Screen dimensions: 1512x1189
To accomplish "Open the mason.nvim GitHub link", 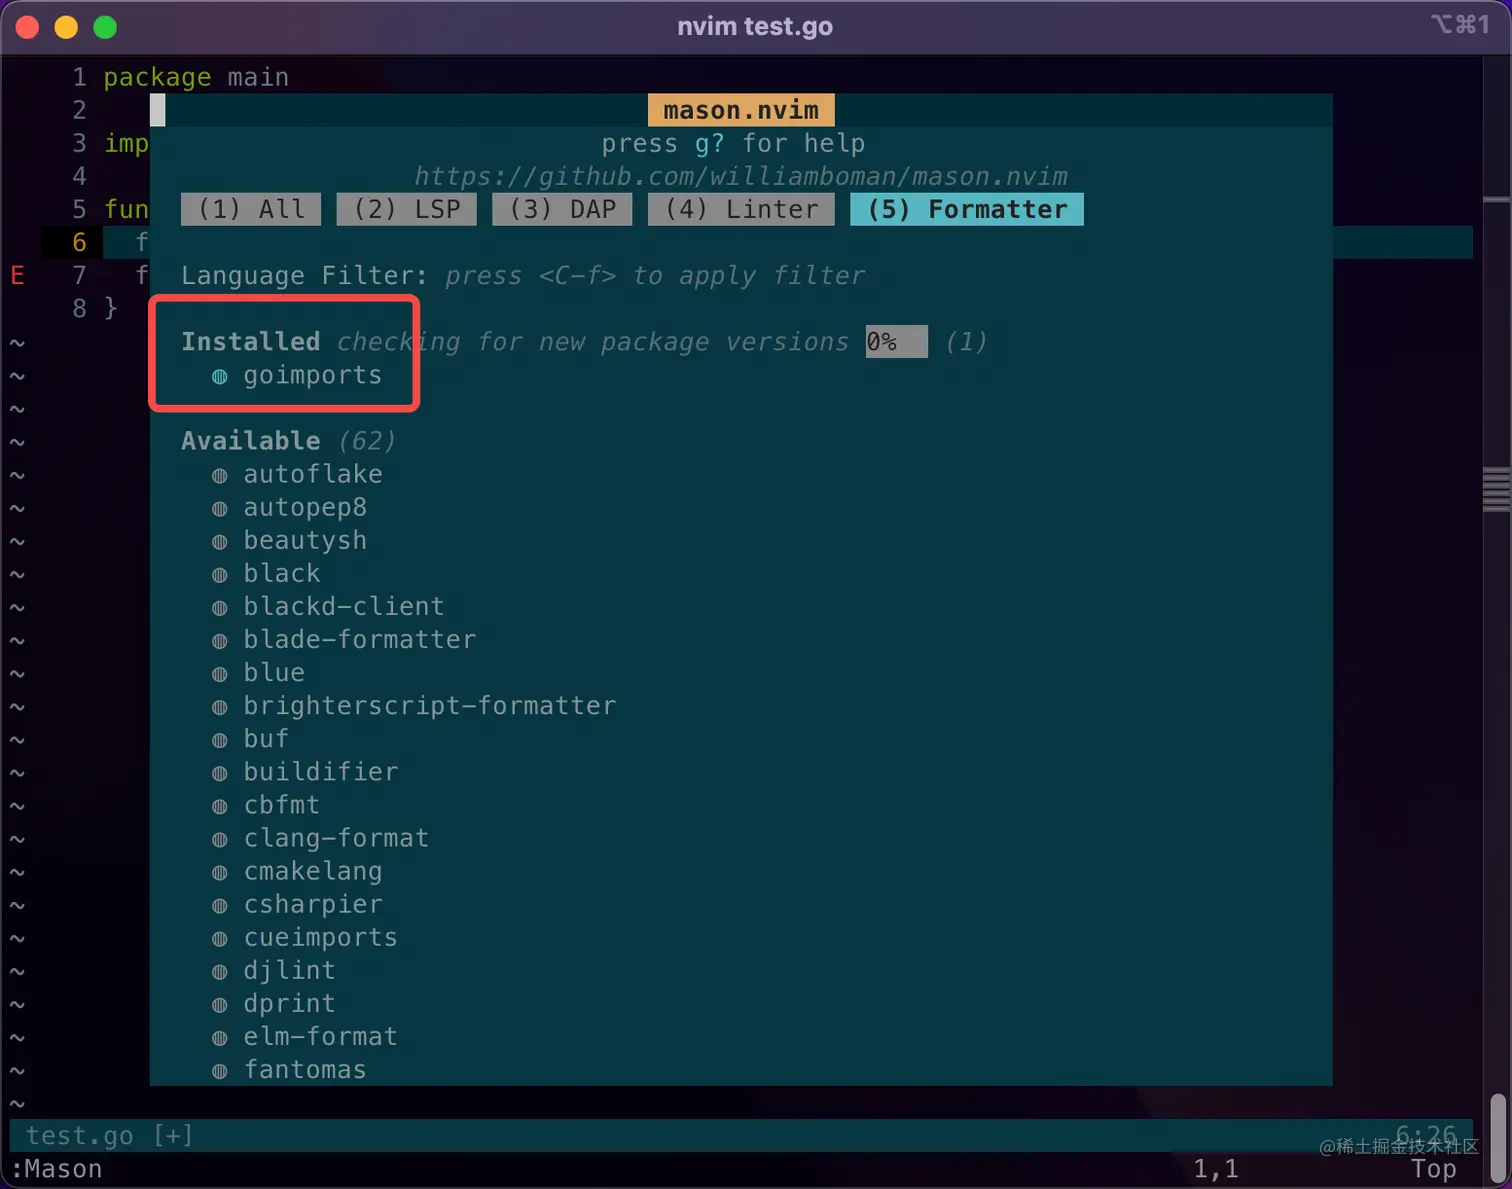I will tap(741, 176).
